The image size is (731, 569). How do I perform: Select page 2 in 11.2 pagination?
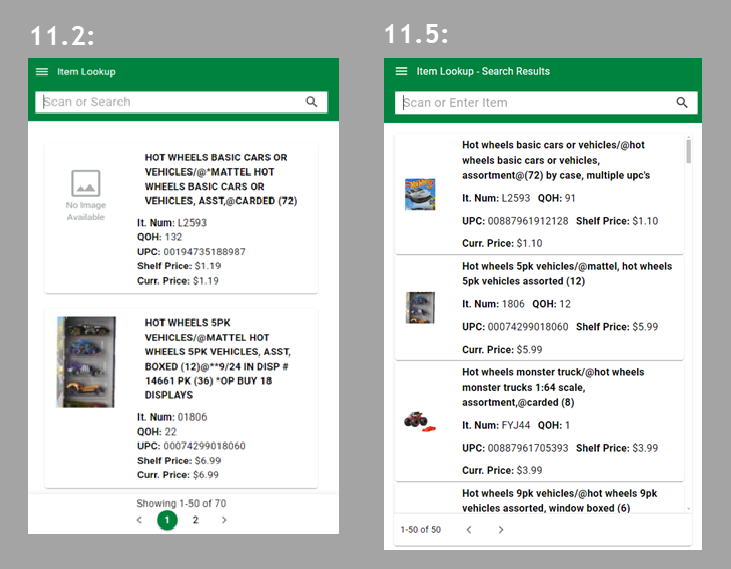(196, 520)
